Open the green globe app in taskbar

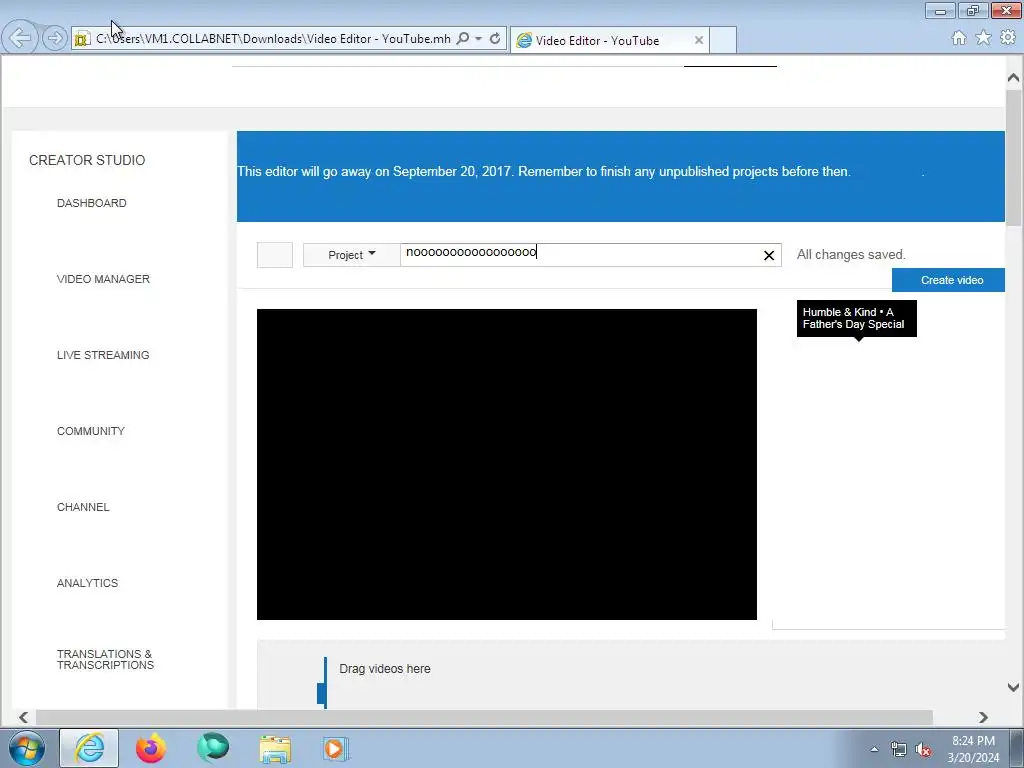[213, 748]
